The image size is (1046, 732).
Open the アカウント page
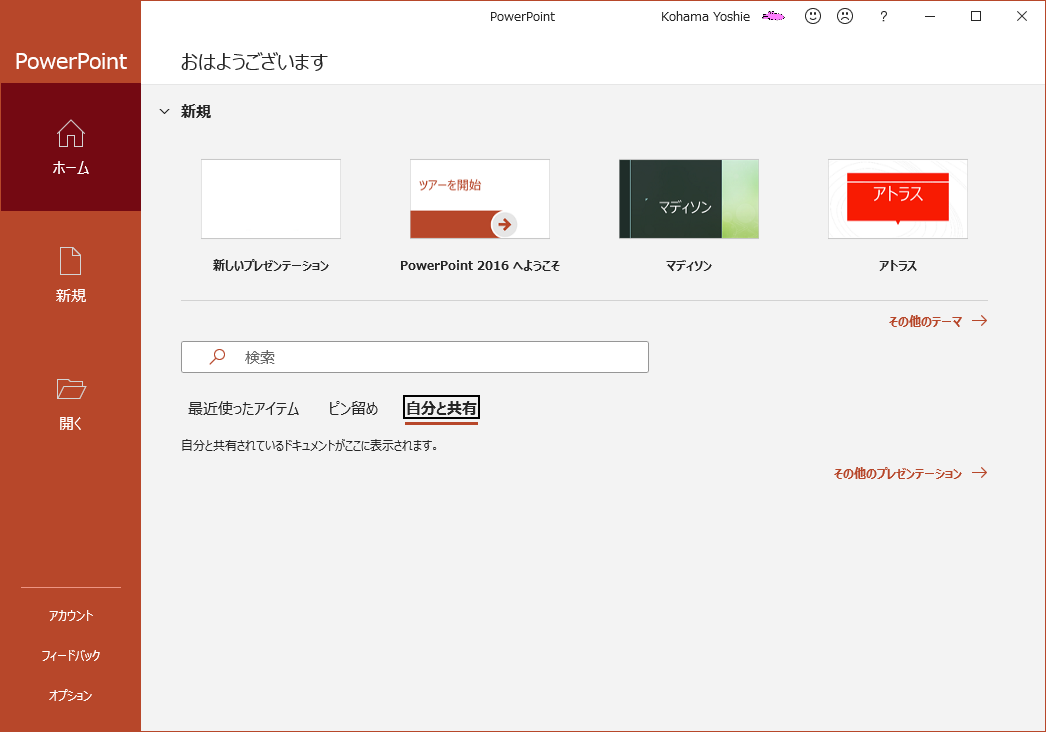[x=71, y=615]
